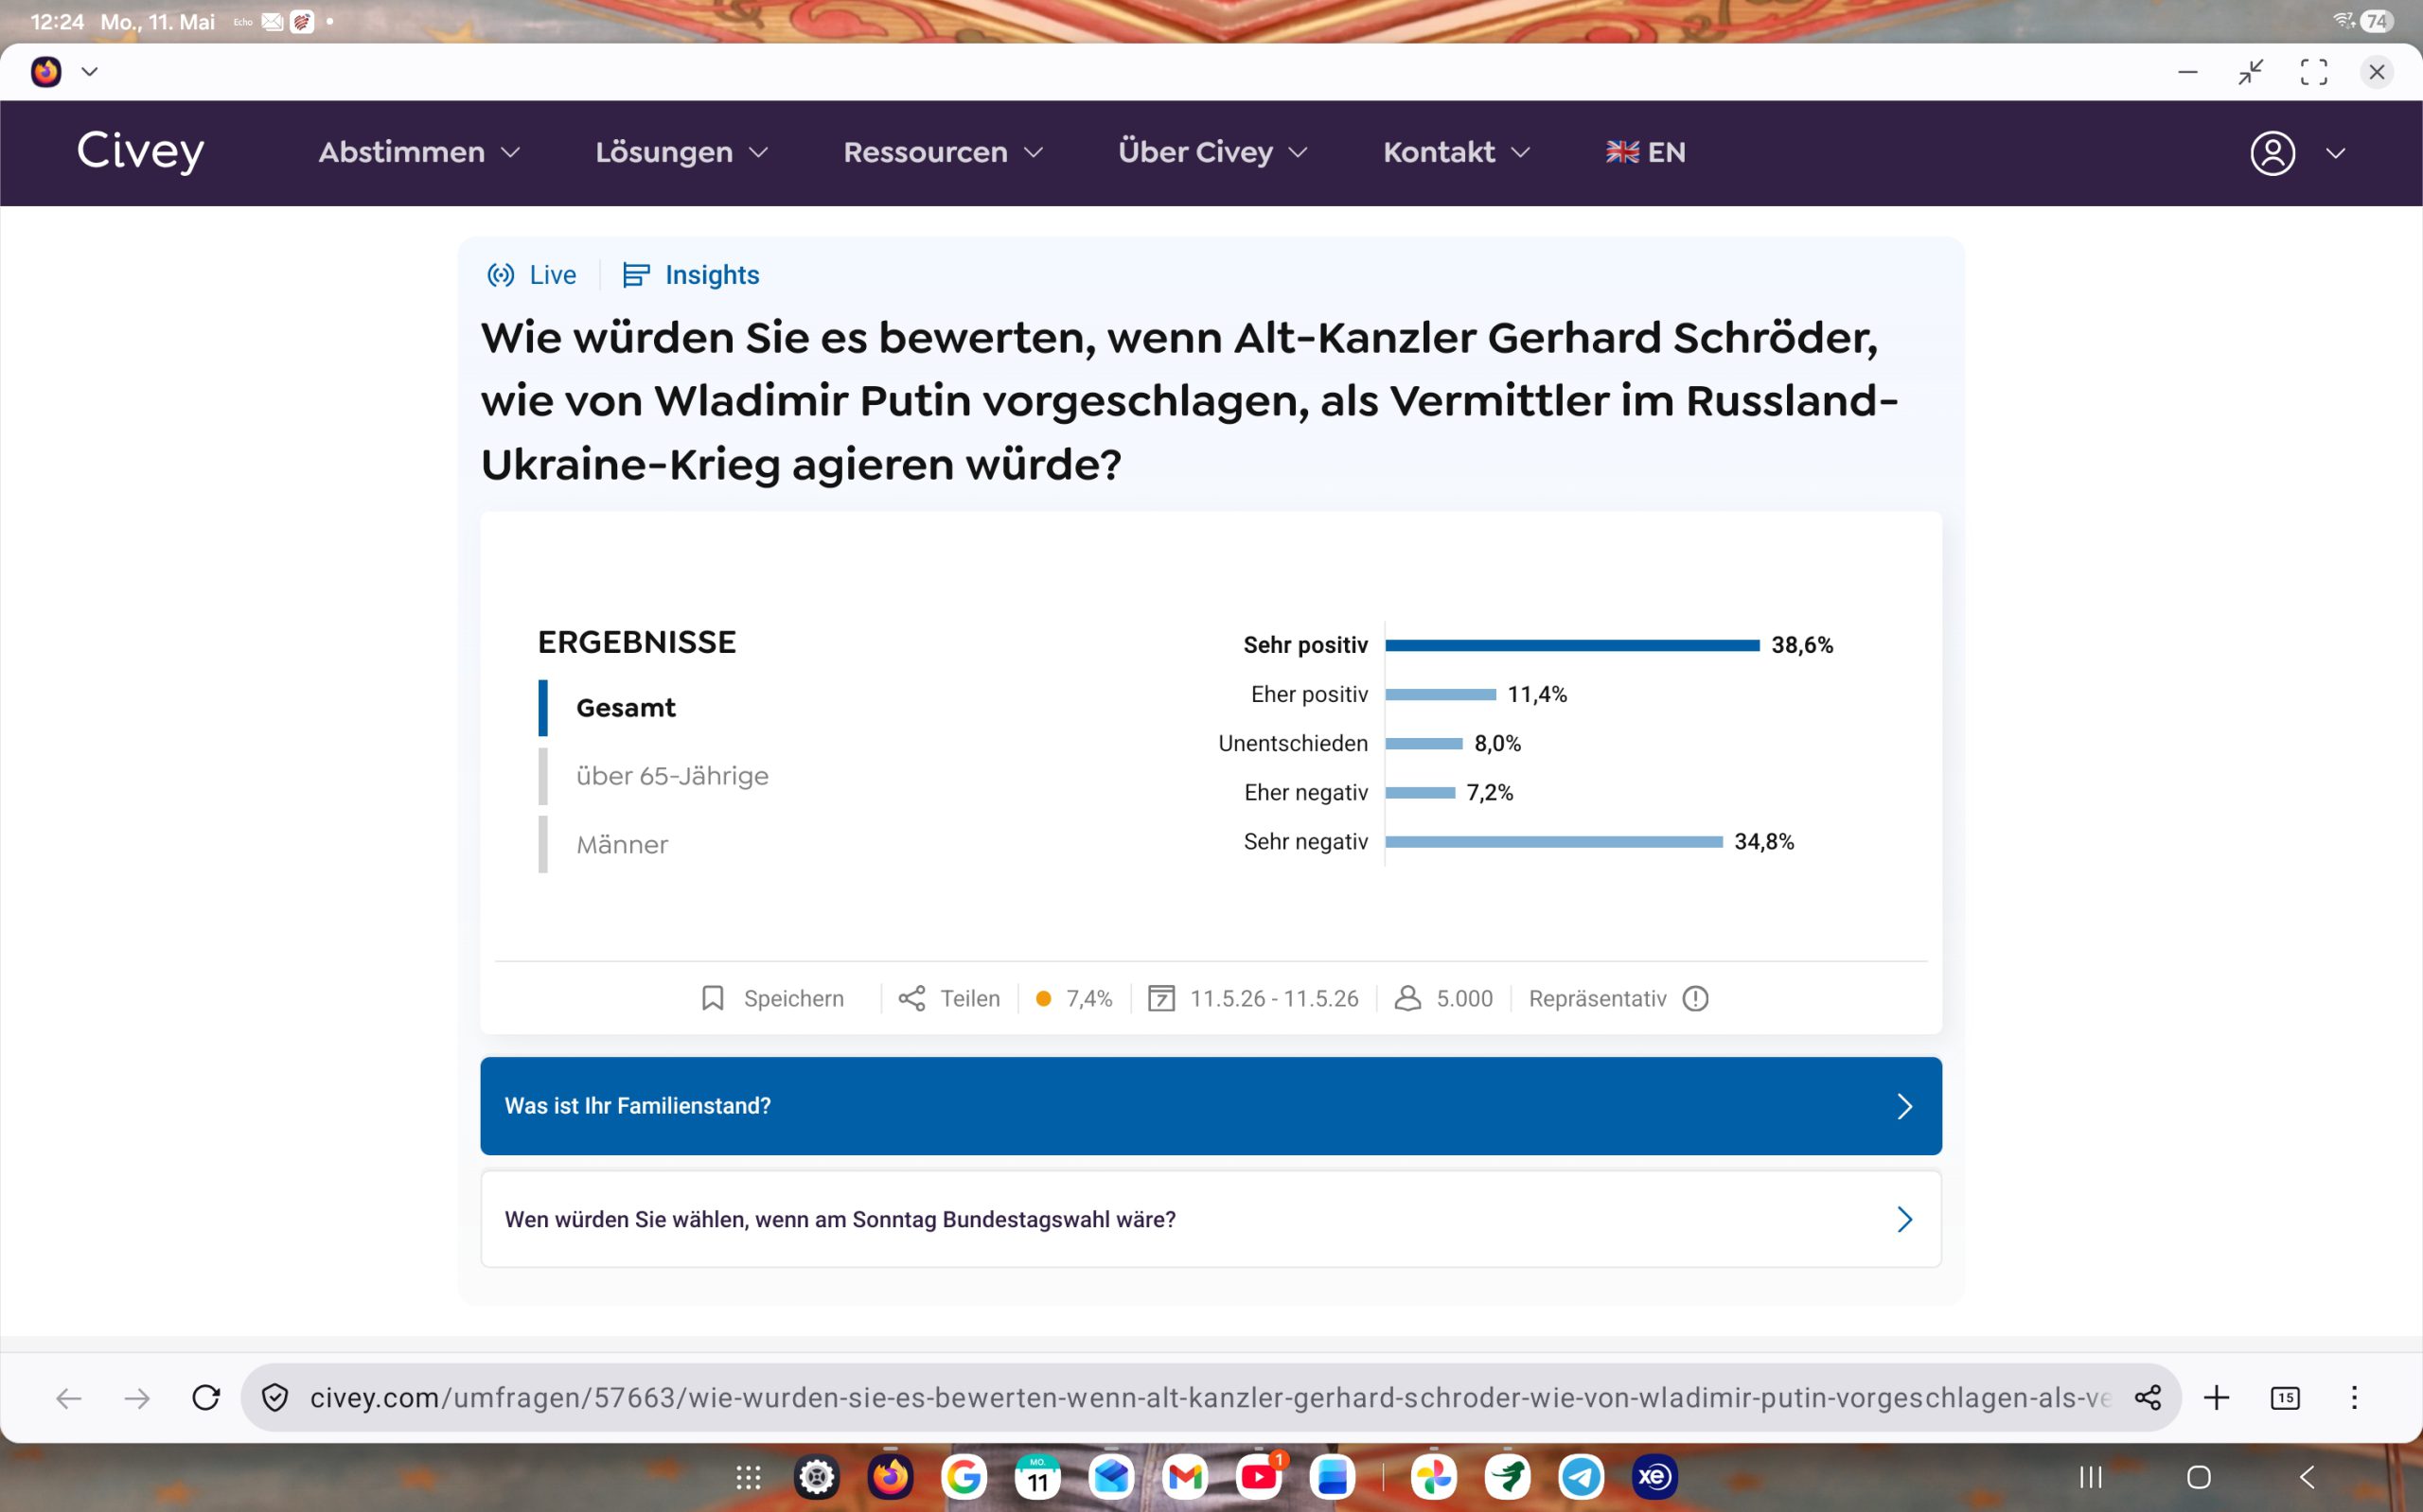This screenshot has height=1512, width=2423.
Task: Tap the system back navigation button
Action: [2307, 1477]
